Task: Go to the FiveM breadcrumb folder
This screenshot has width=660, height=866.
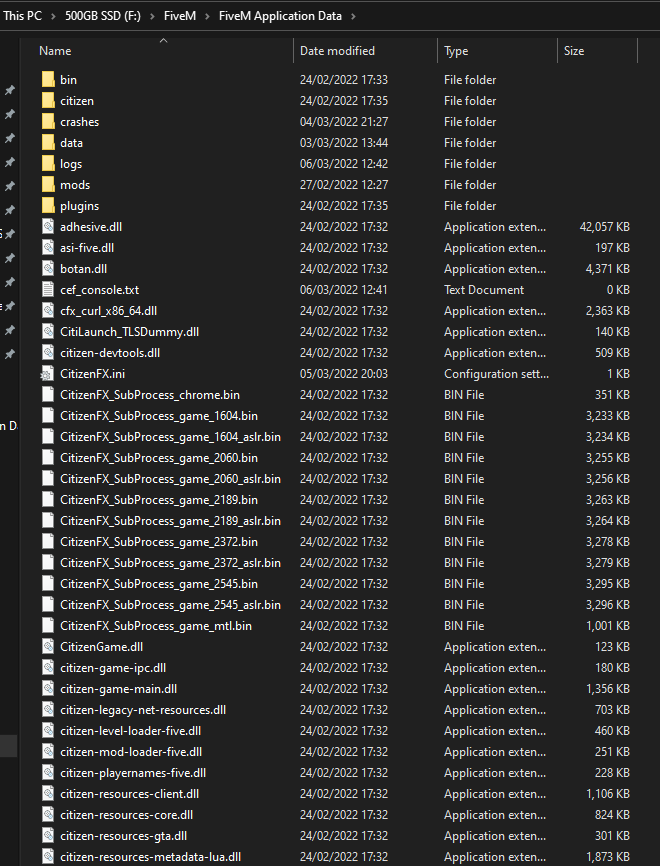Action: tap(179, 15)
